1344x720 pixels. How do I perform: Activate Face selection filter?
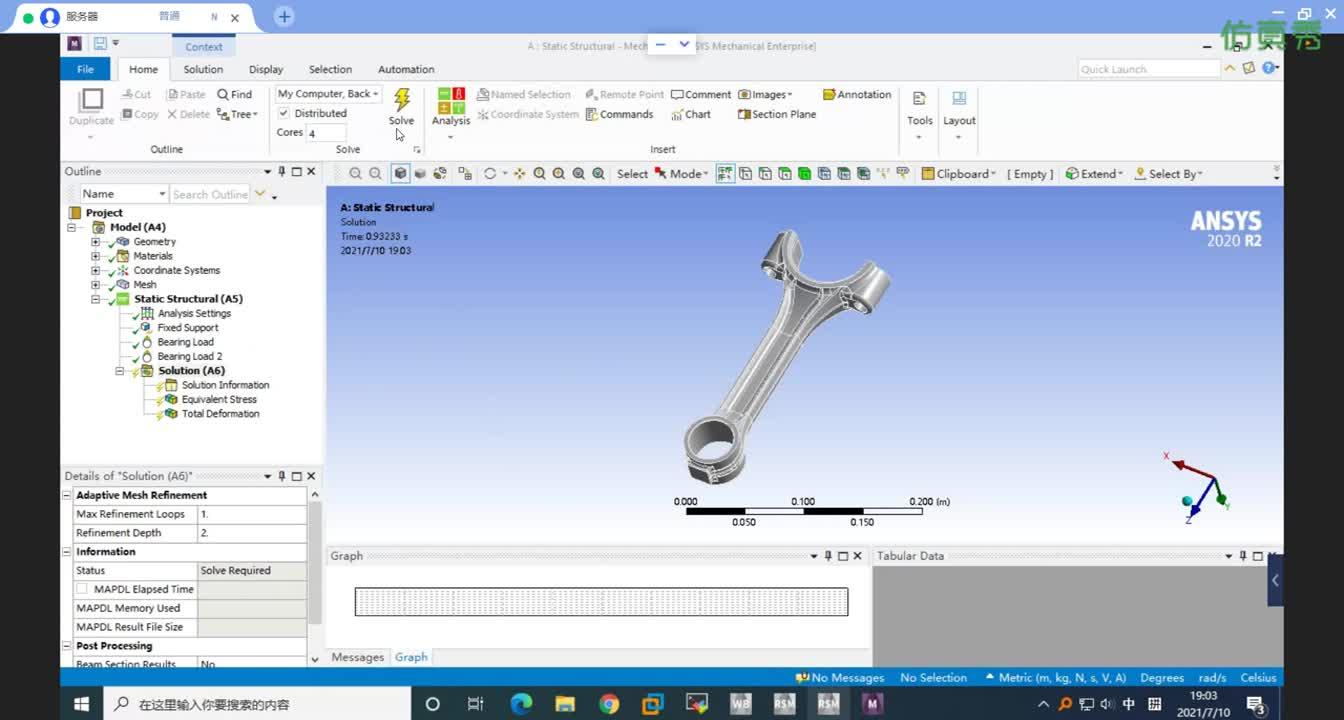[784, 173]
